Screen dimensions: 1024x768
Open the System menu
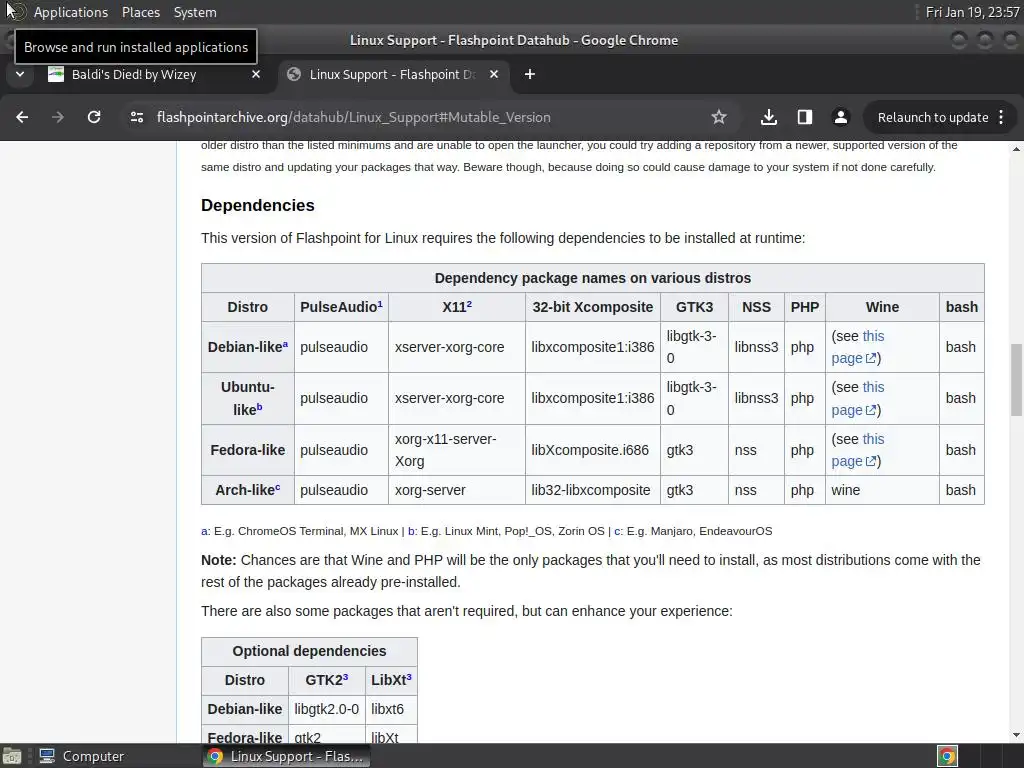point(195,12)
